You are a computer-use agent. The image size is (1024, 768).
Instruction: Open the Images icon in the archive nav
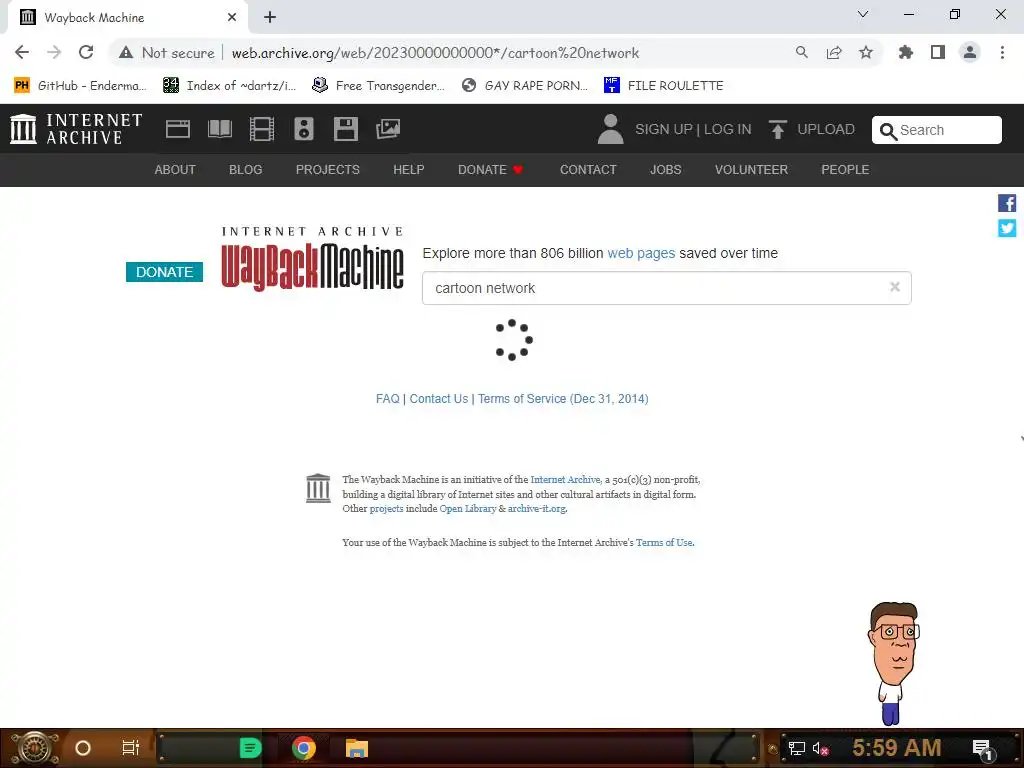(388, 129)
